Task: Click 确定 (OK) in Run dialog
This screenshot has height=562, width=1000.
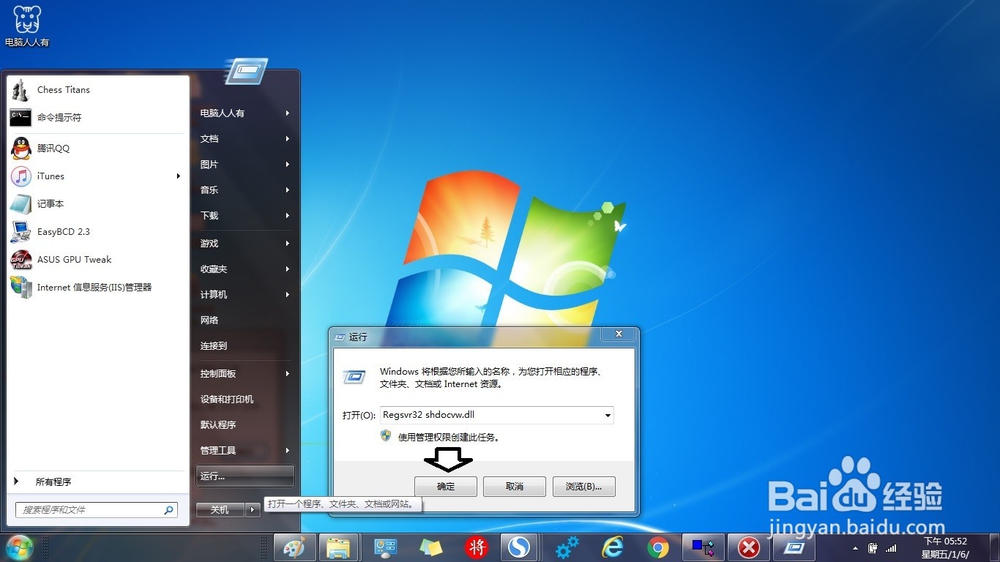Action: point(445,486)
